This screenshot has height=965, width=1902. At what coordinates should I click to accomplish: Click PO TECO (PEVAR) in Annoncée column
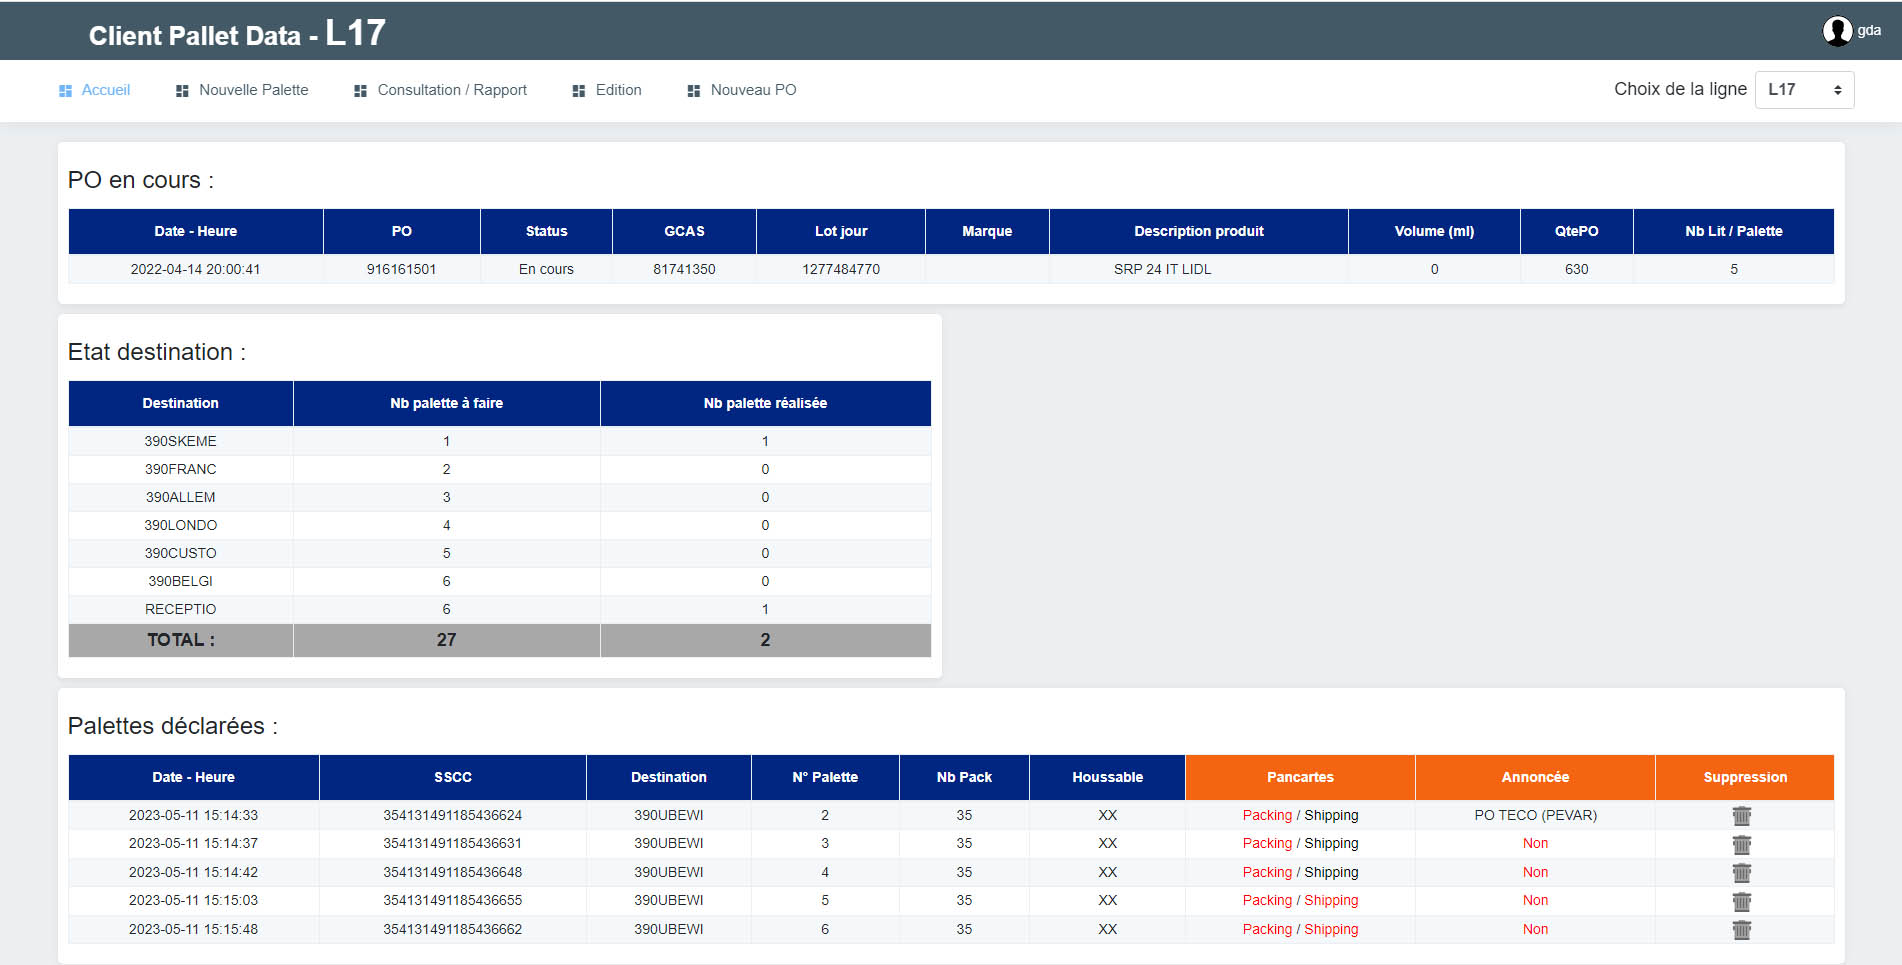click(1535, 816)
